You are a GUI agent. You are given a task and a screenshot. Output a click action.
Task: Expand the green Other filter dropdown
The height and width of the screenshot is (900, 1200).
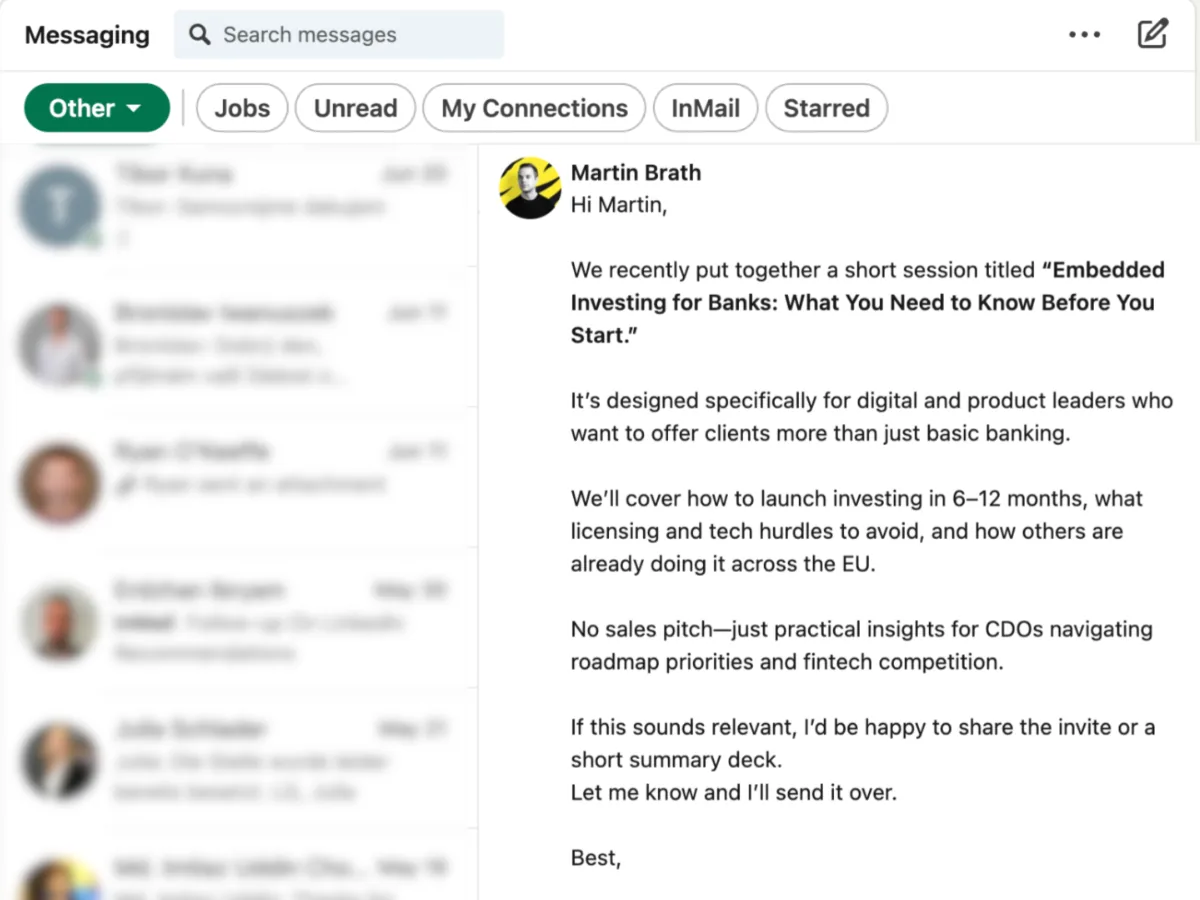pyautogui.click(x=97, y=108)
